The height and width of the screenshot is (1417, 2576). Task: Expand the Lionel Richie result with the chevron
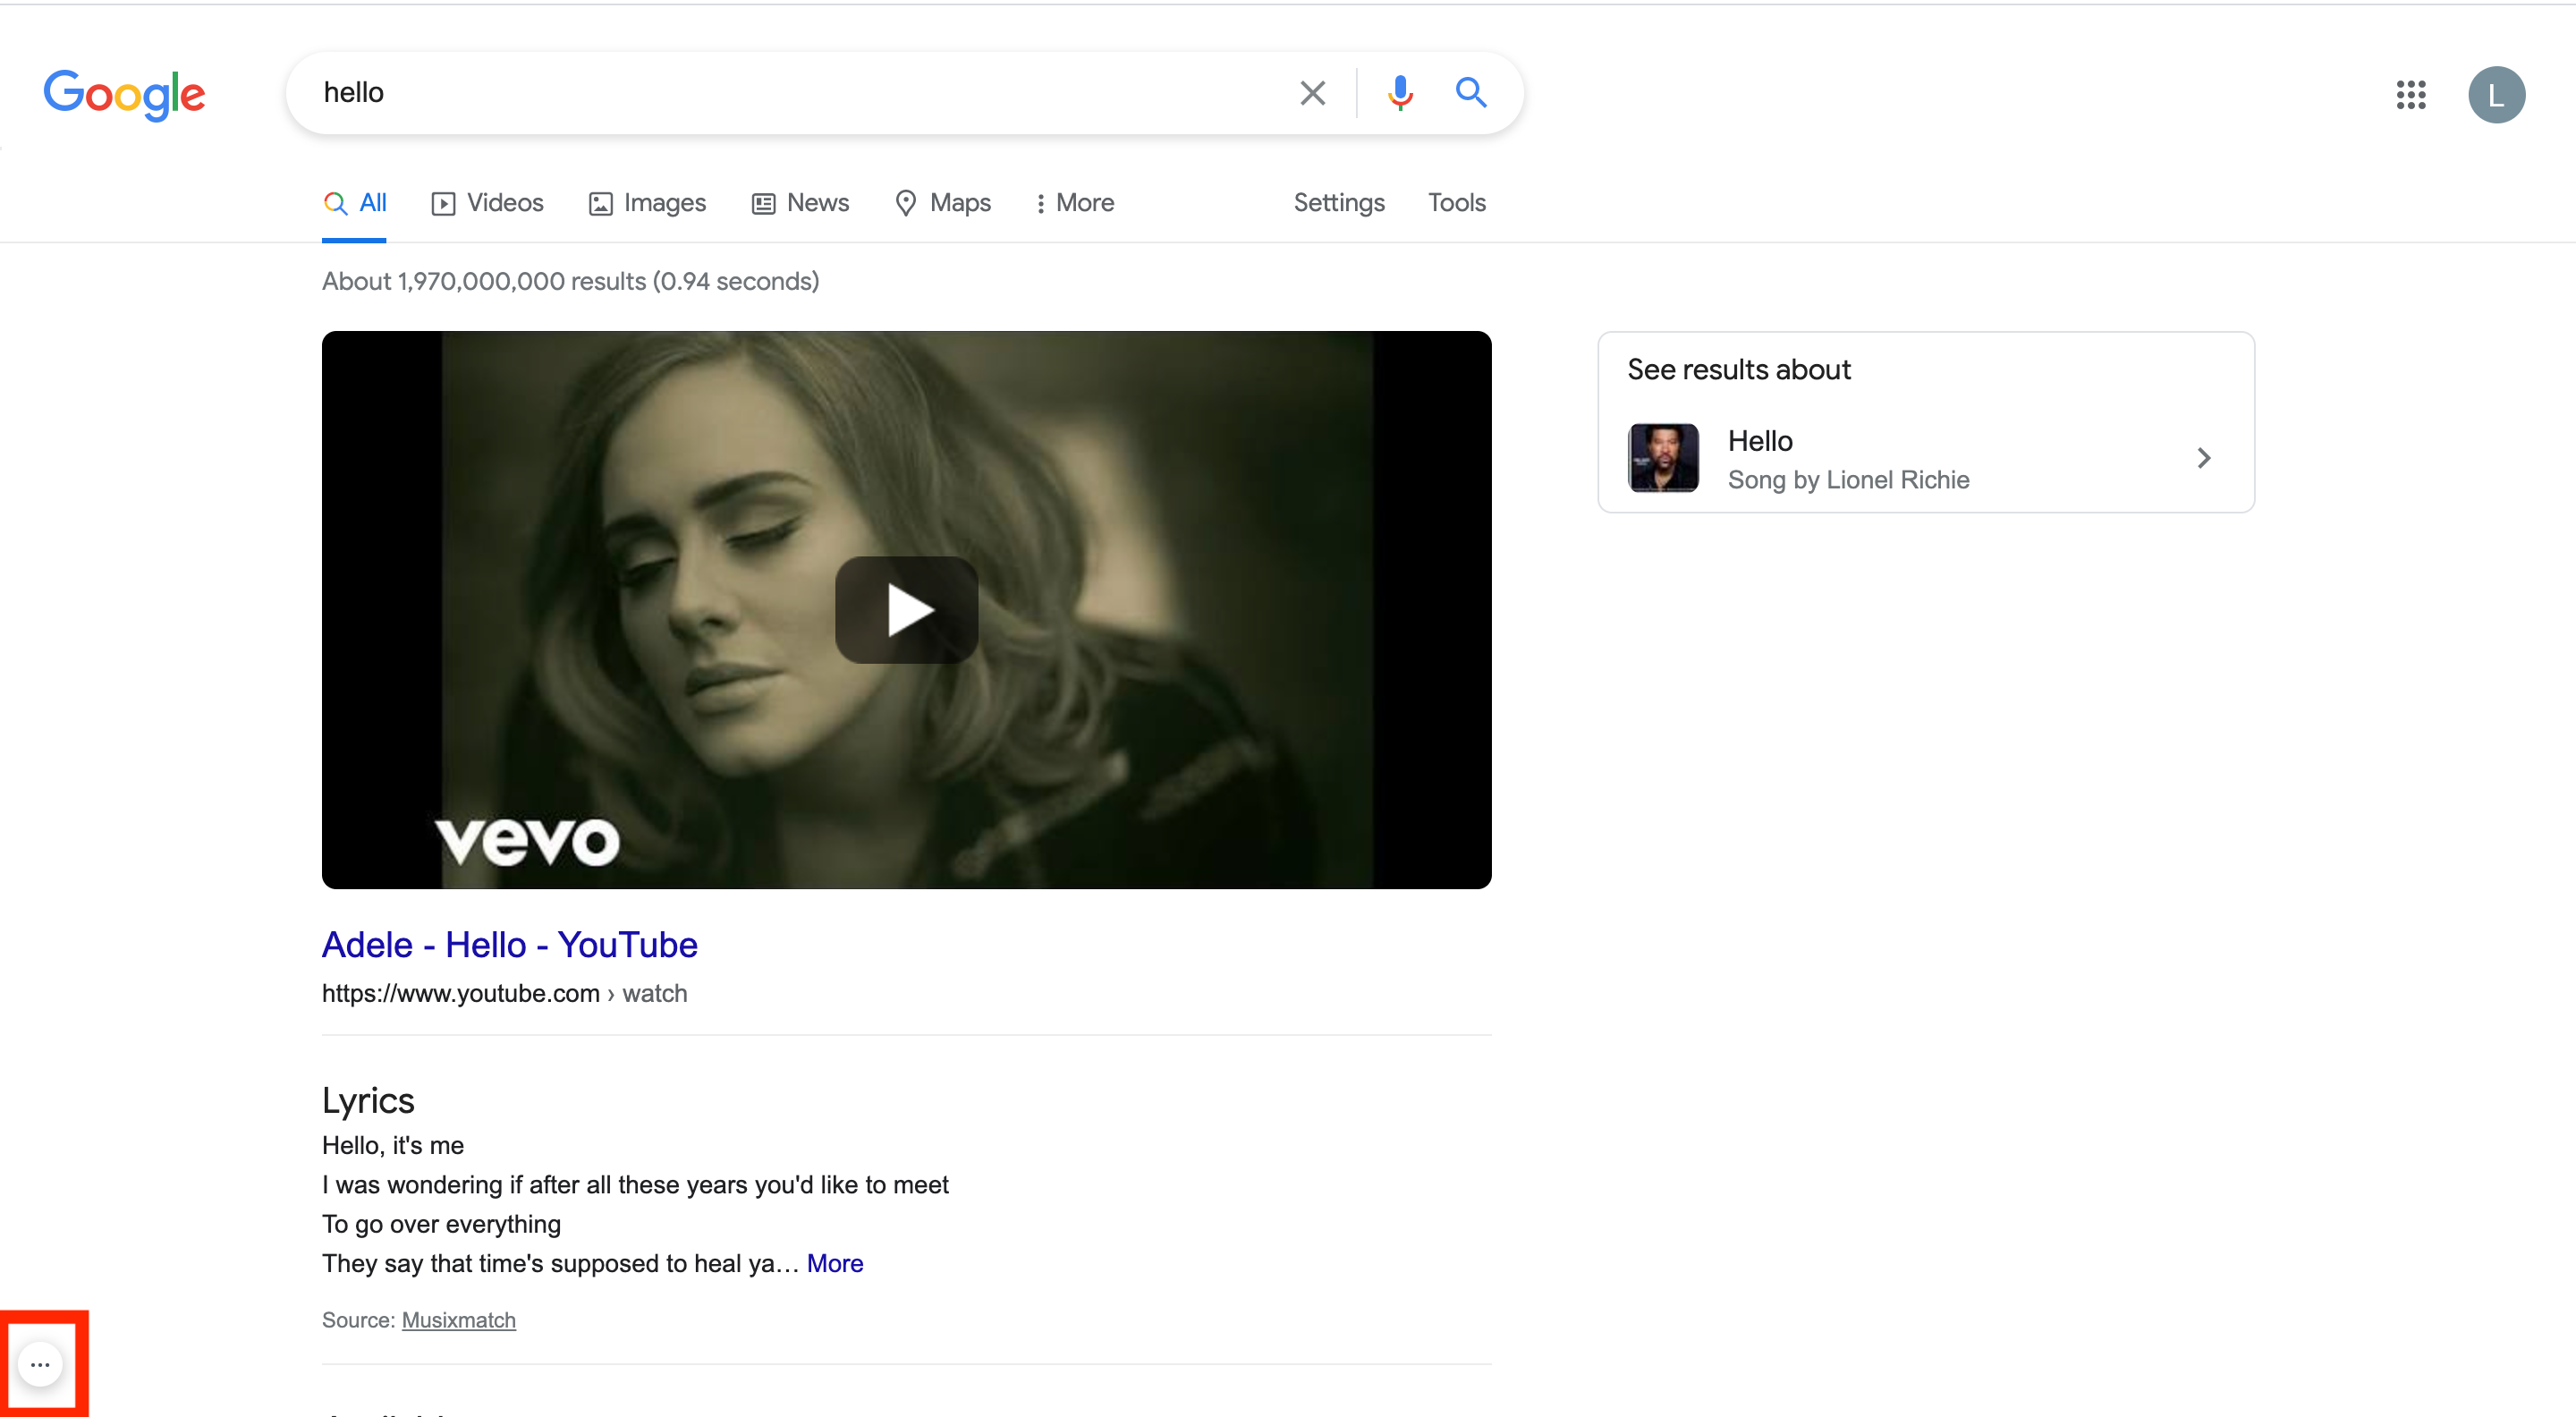[2203, 457]
